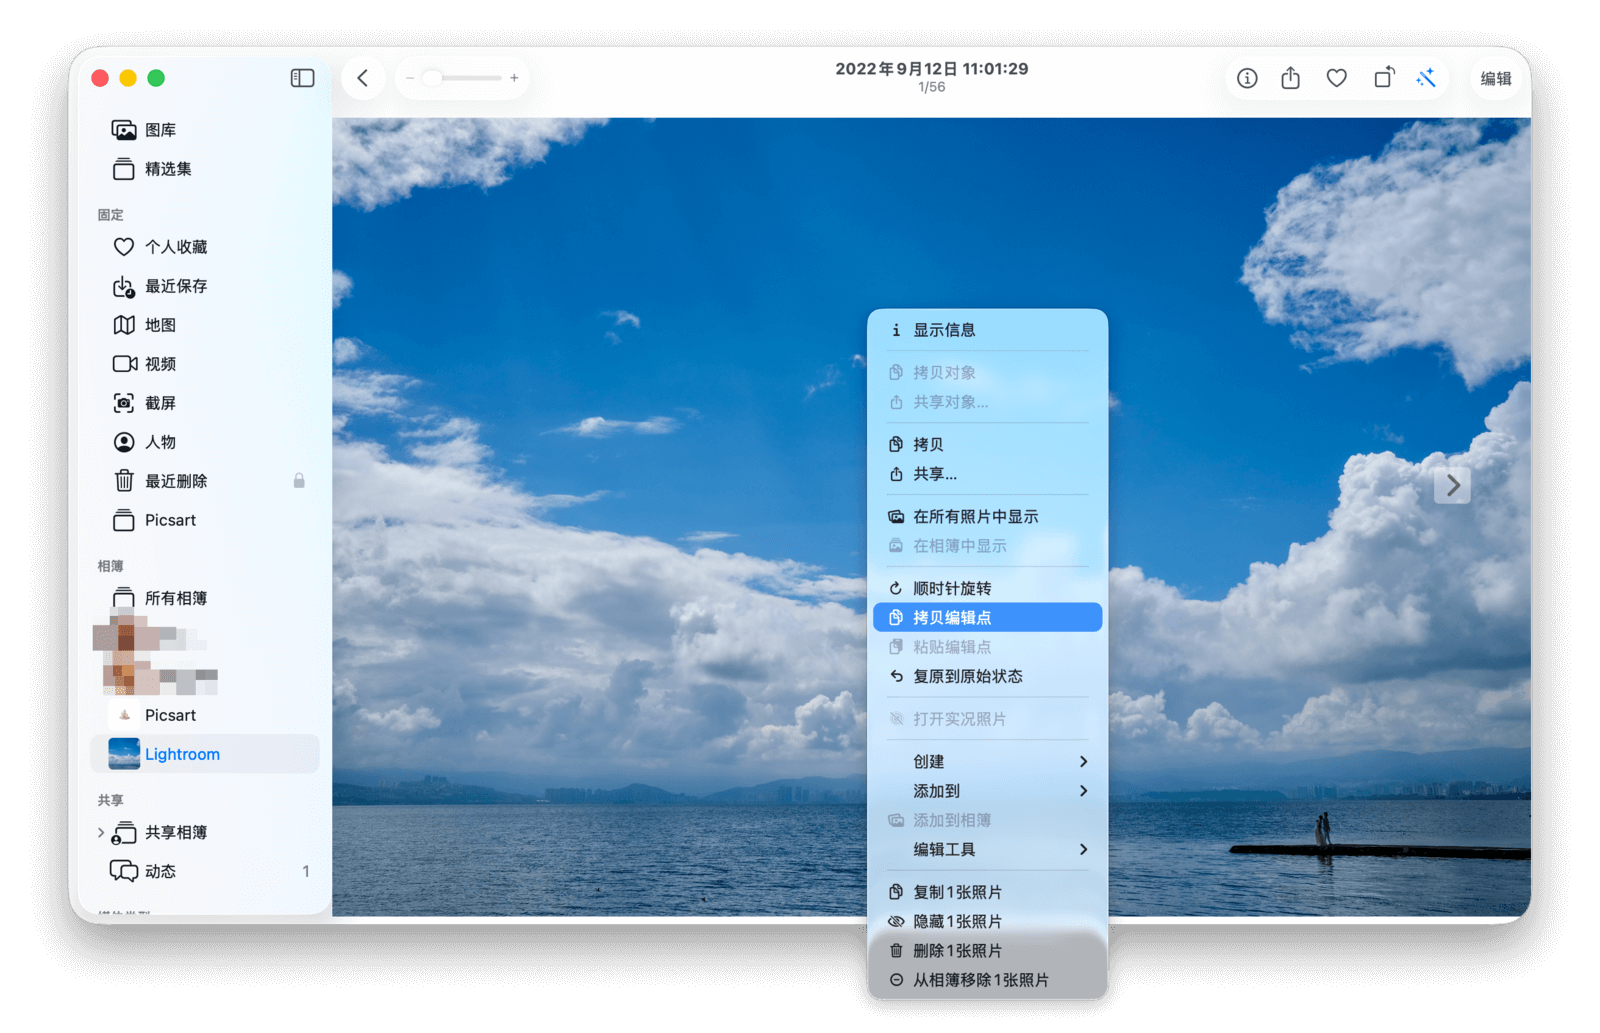This screenshot has height=1033, width=1600.
Task: Click the 编辑 edit button
Action: click(x=1495, y=78)
